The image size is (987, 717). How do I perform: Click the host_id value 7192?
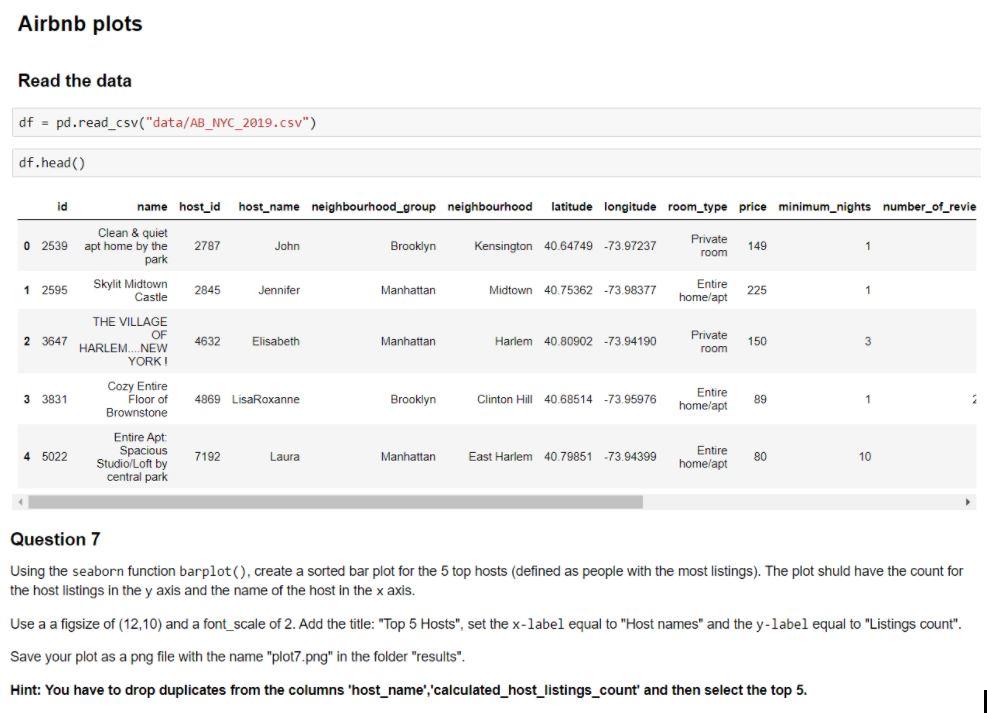pyautogui.click(x=207, y=456)
